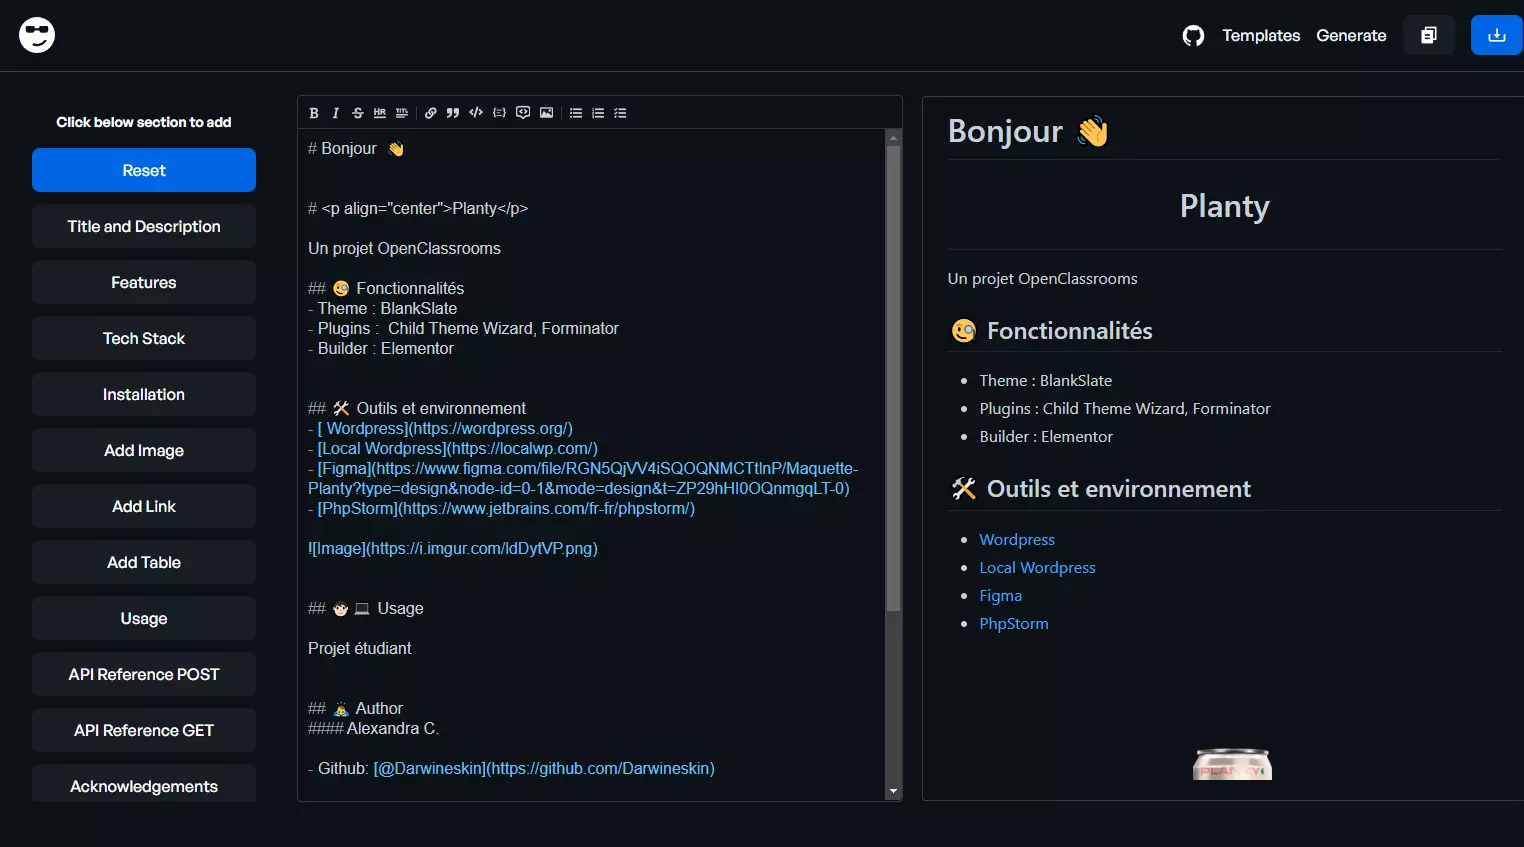Insert title heading from toolbar
The height and width of the screenshot is (847, 1524).
click(402, 113)
